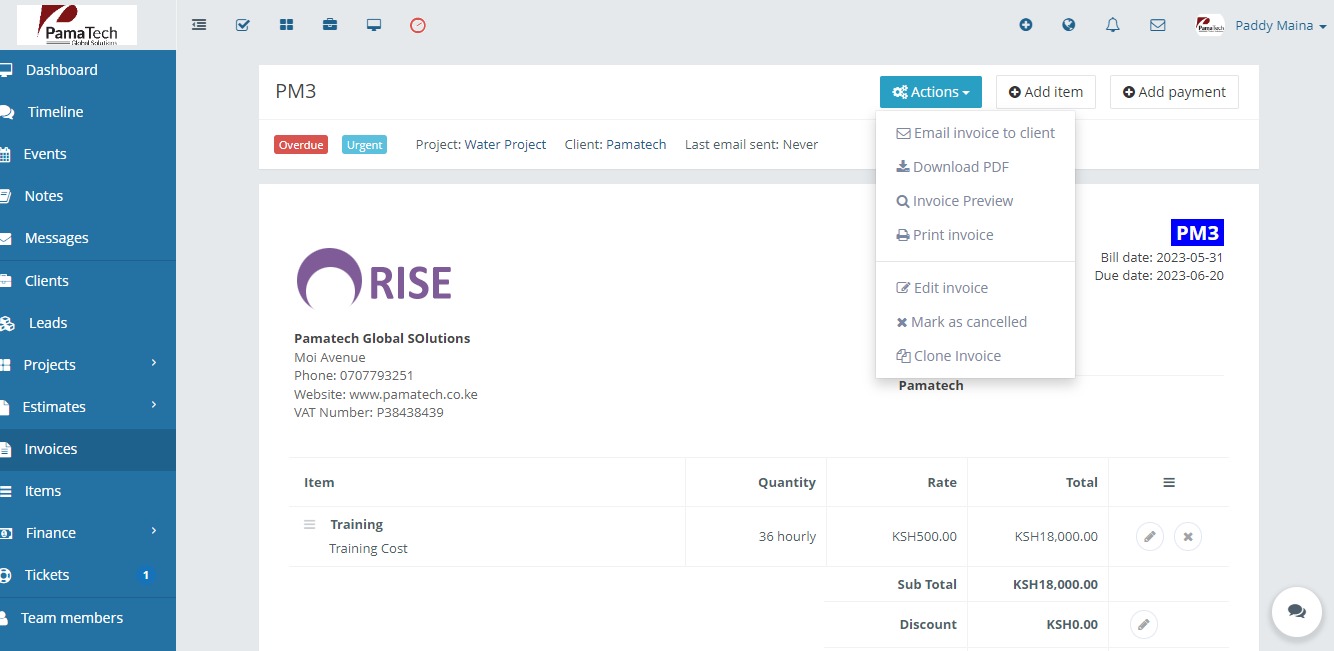
Task: Click the monitor icon in top bar
Action: coord(374,25)
